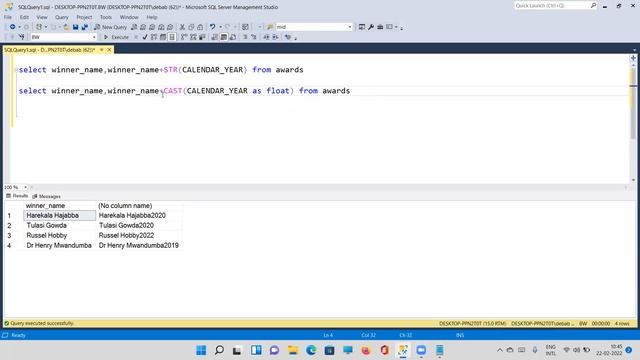This screenshot has width=640, height=360.
Task: Click the STR function in first query
Action: pos(171,70)
